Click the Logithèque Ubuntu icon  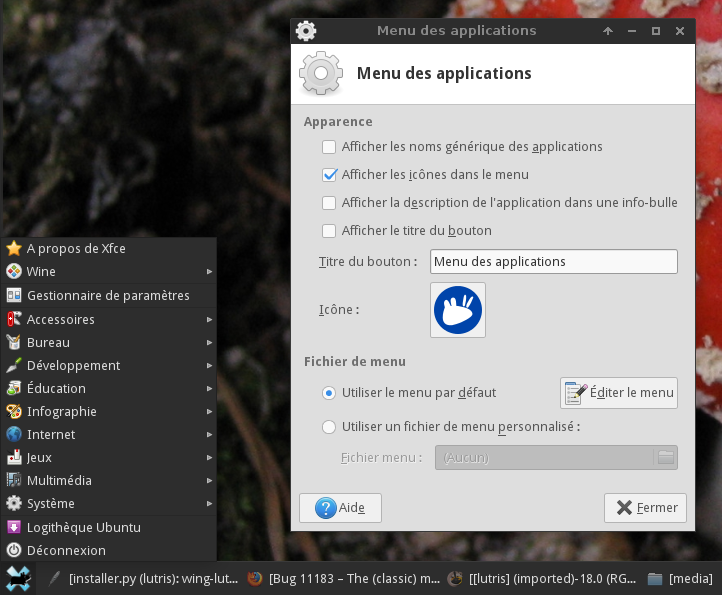(x=14, y=527)
